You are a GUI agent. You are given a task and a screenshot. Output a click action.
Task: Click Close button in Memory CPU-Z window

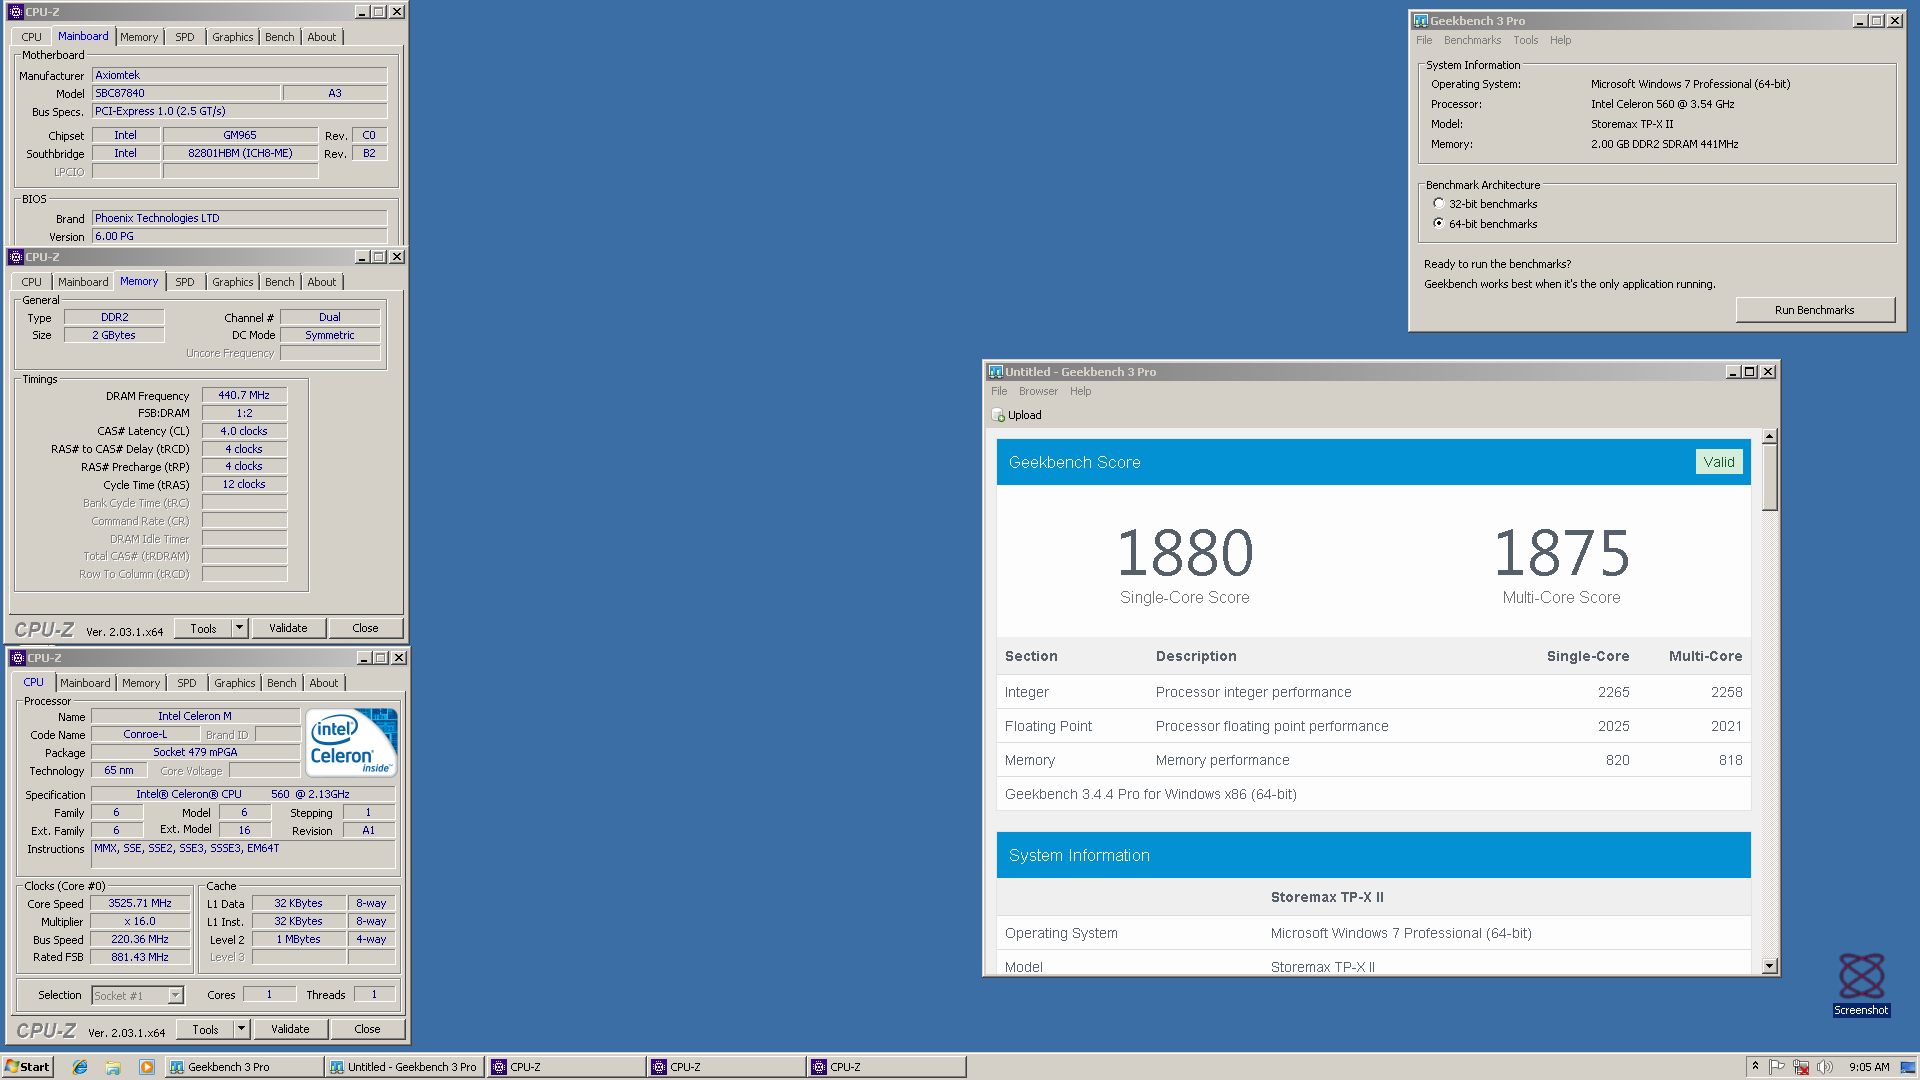pos(365,628)
